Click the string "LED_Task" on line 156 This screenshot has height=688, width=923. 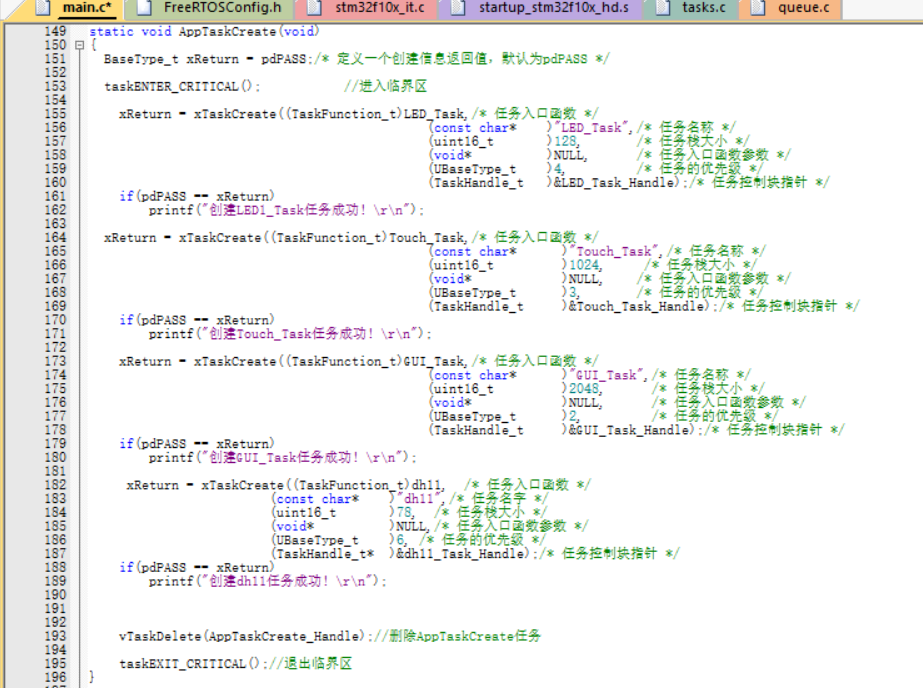tap(591, 128)
